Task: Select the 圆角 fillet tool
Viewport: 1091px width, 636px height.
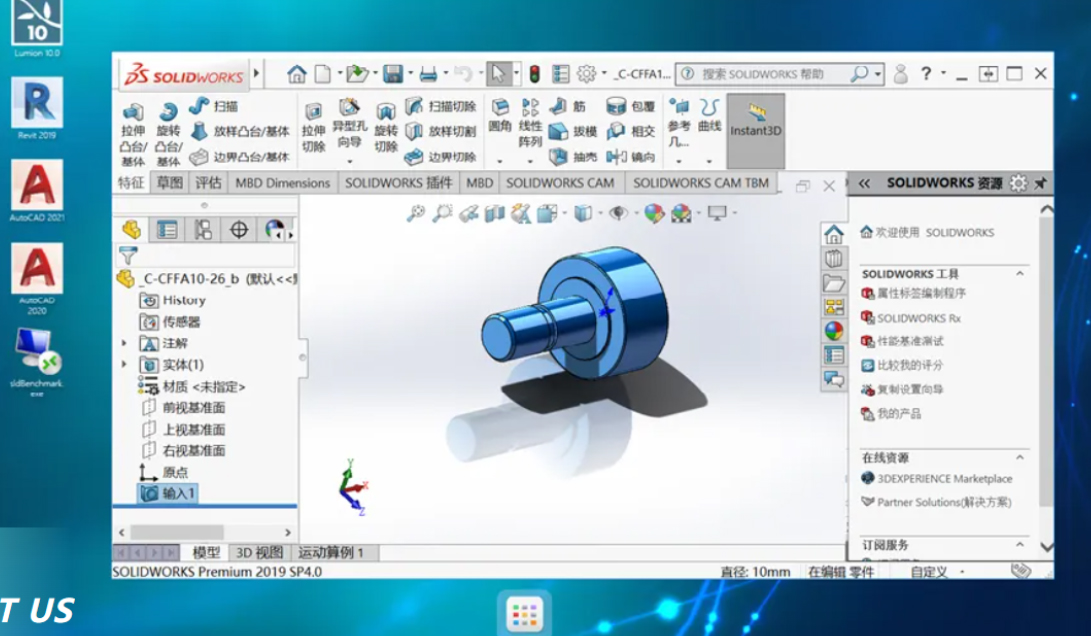Action: click(x=500, y=116)
